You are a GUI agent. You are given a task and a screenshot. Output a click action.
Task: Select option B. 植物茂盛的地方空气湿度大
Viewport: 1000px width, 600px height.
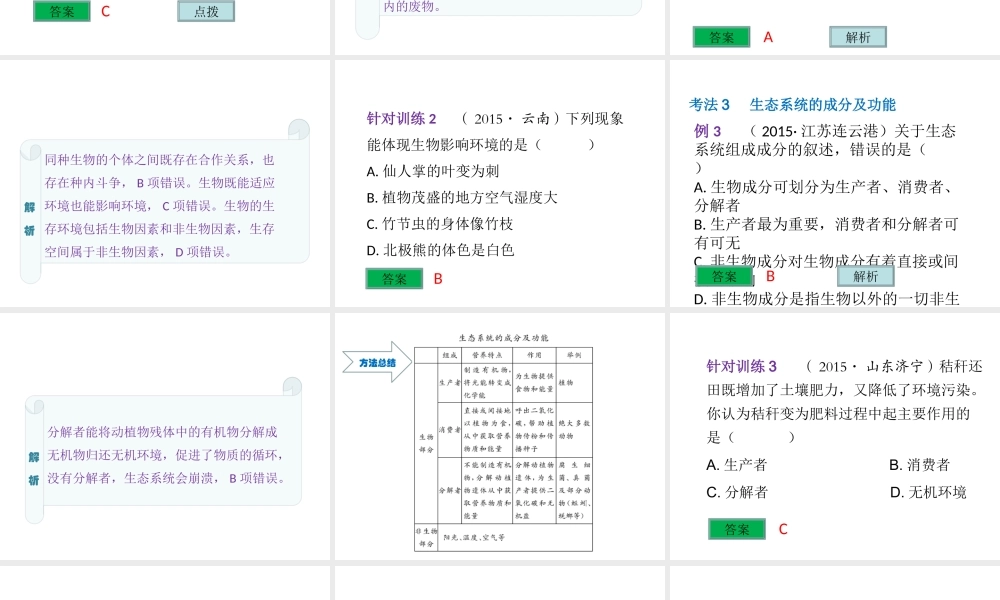[x=462, y=198]
